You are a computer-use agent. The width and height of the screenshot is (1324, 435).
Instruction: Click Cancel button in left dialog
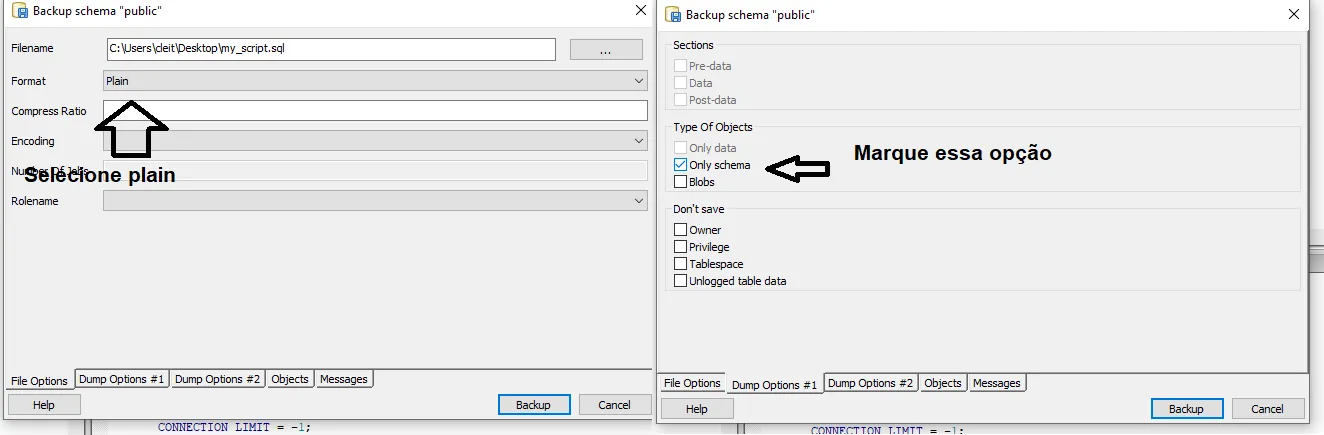pyautogui.click(x=614, y=405)
